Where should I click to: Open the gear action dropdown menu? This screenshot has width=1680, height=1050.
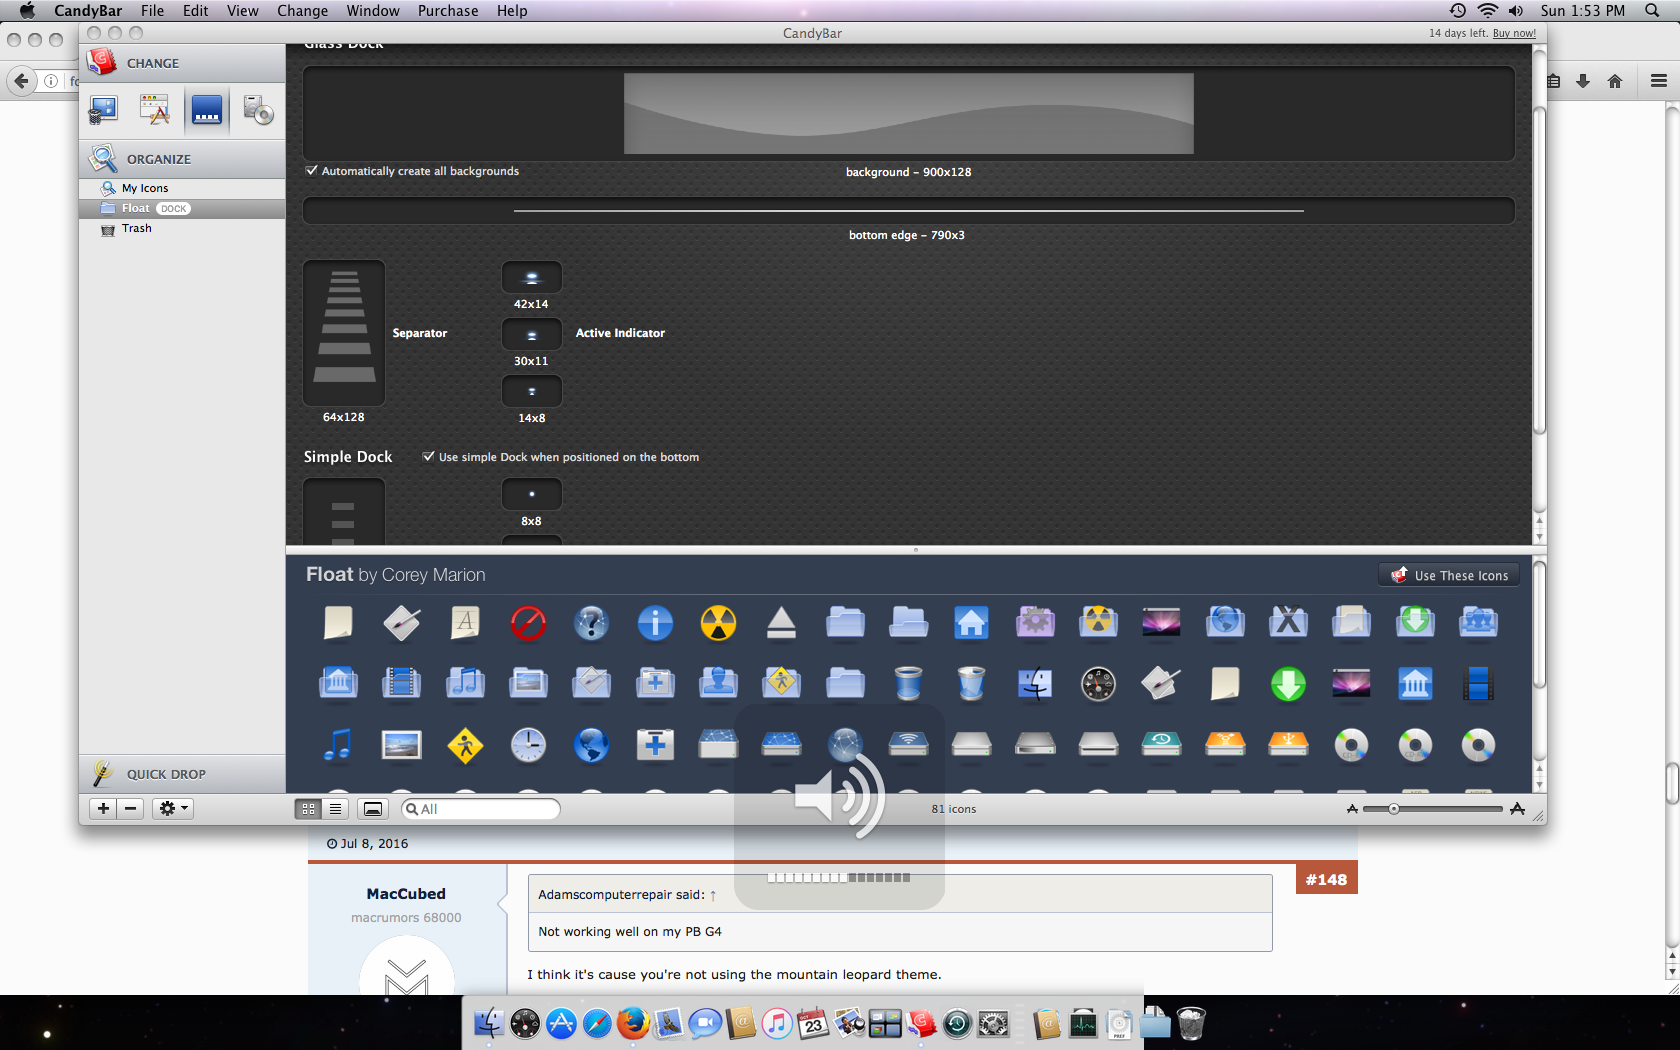point(172,808)
